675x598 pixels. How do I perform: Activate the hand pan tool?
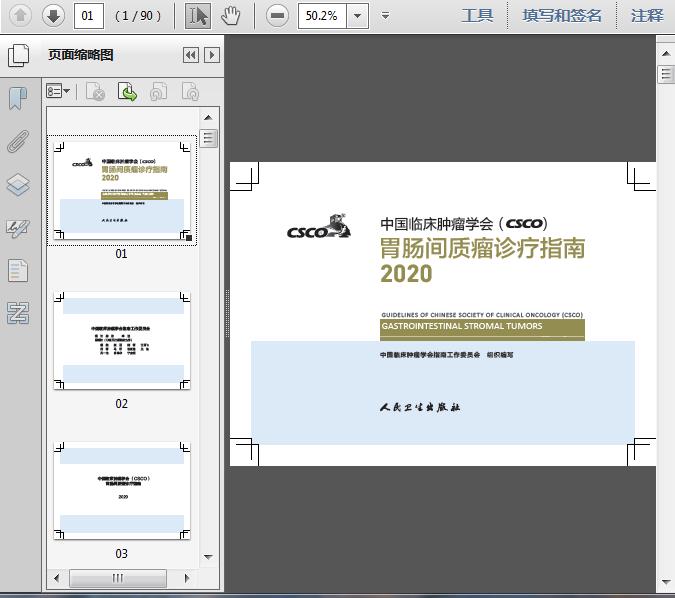(230, 16)
